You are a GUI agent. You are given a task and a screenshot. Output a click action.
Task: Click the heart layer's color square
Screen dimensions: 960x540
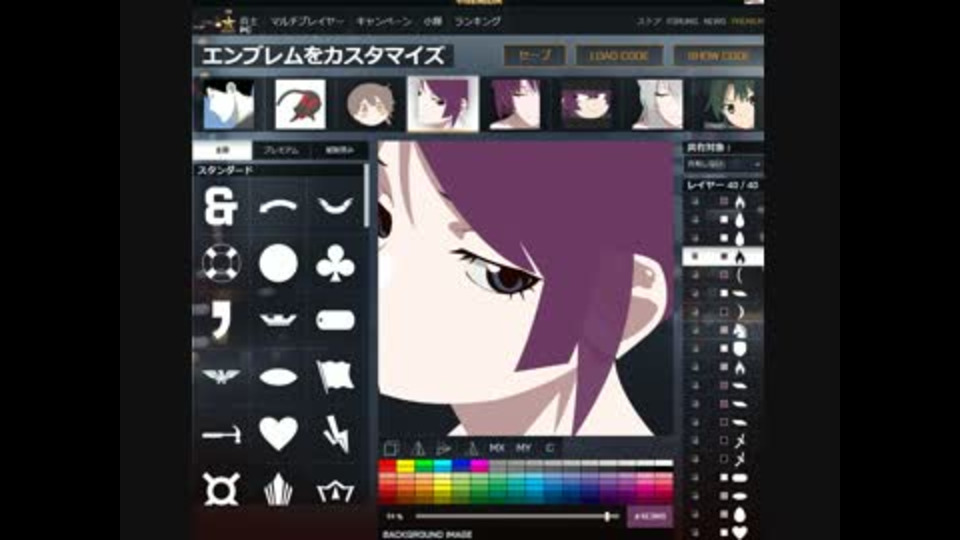click(724, 533)
